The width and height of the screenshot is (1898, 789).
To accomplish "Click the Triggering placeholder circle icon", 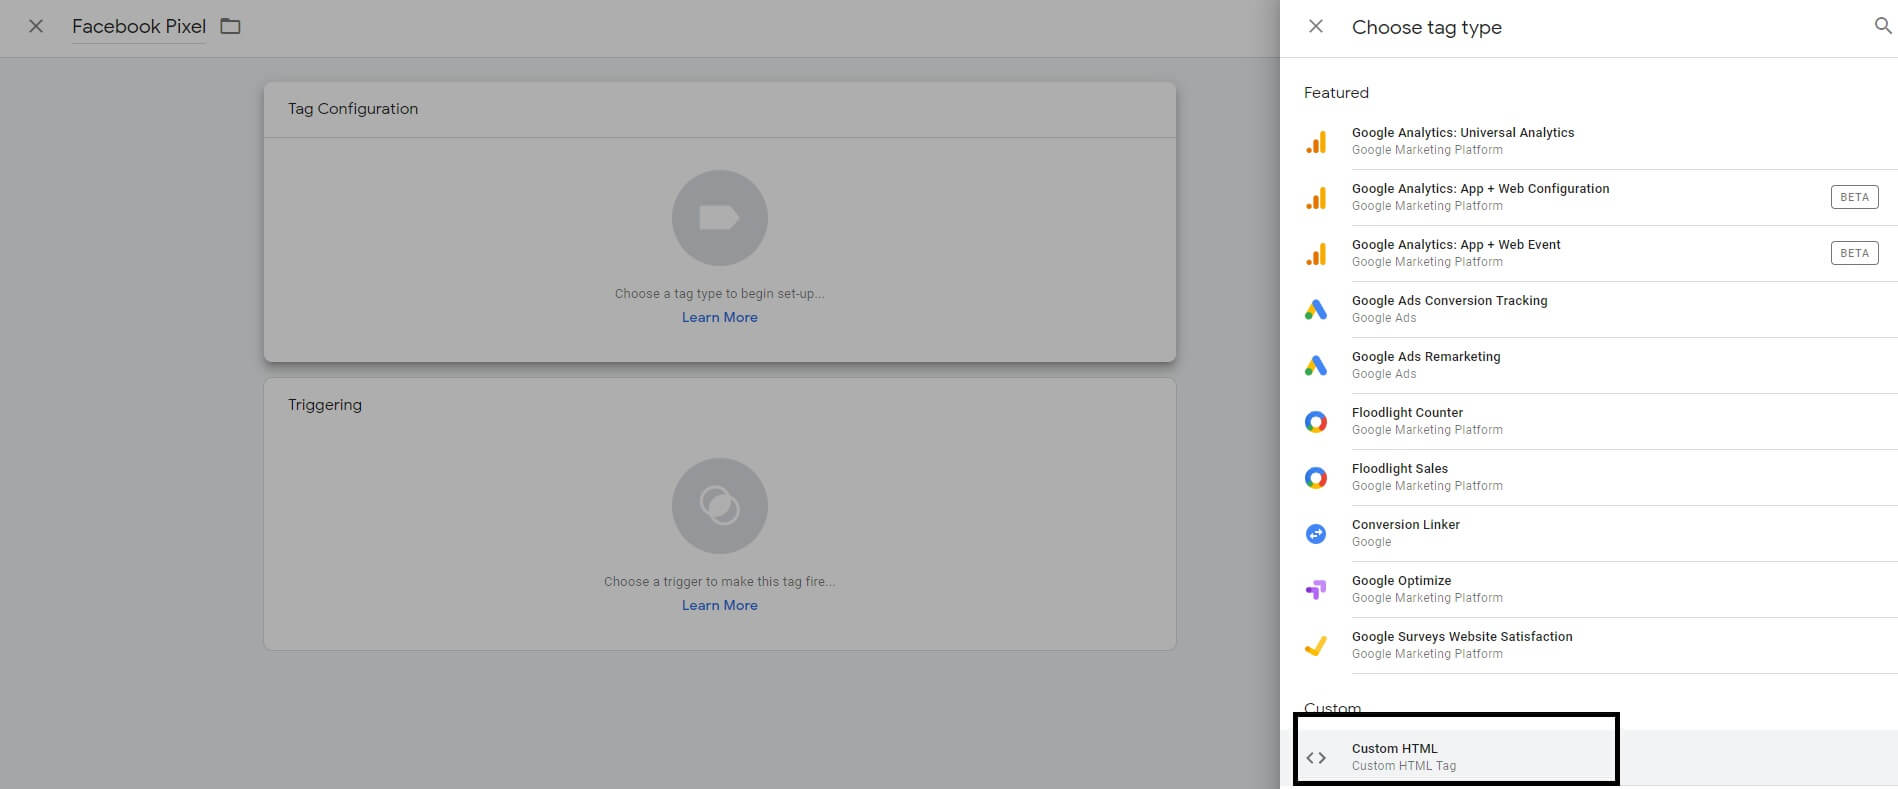I will 720,506.
